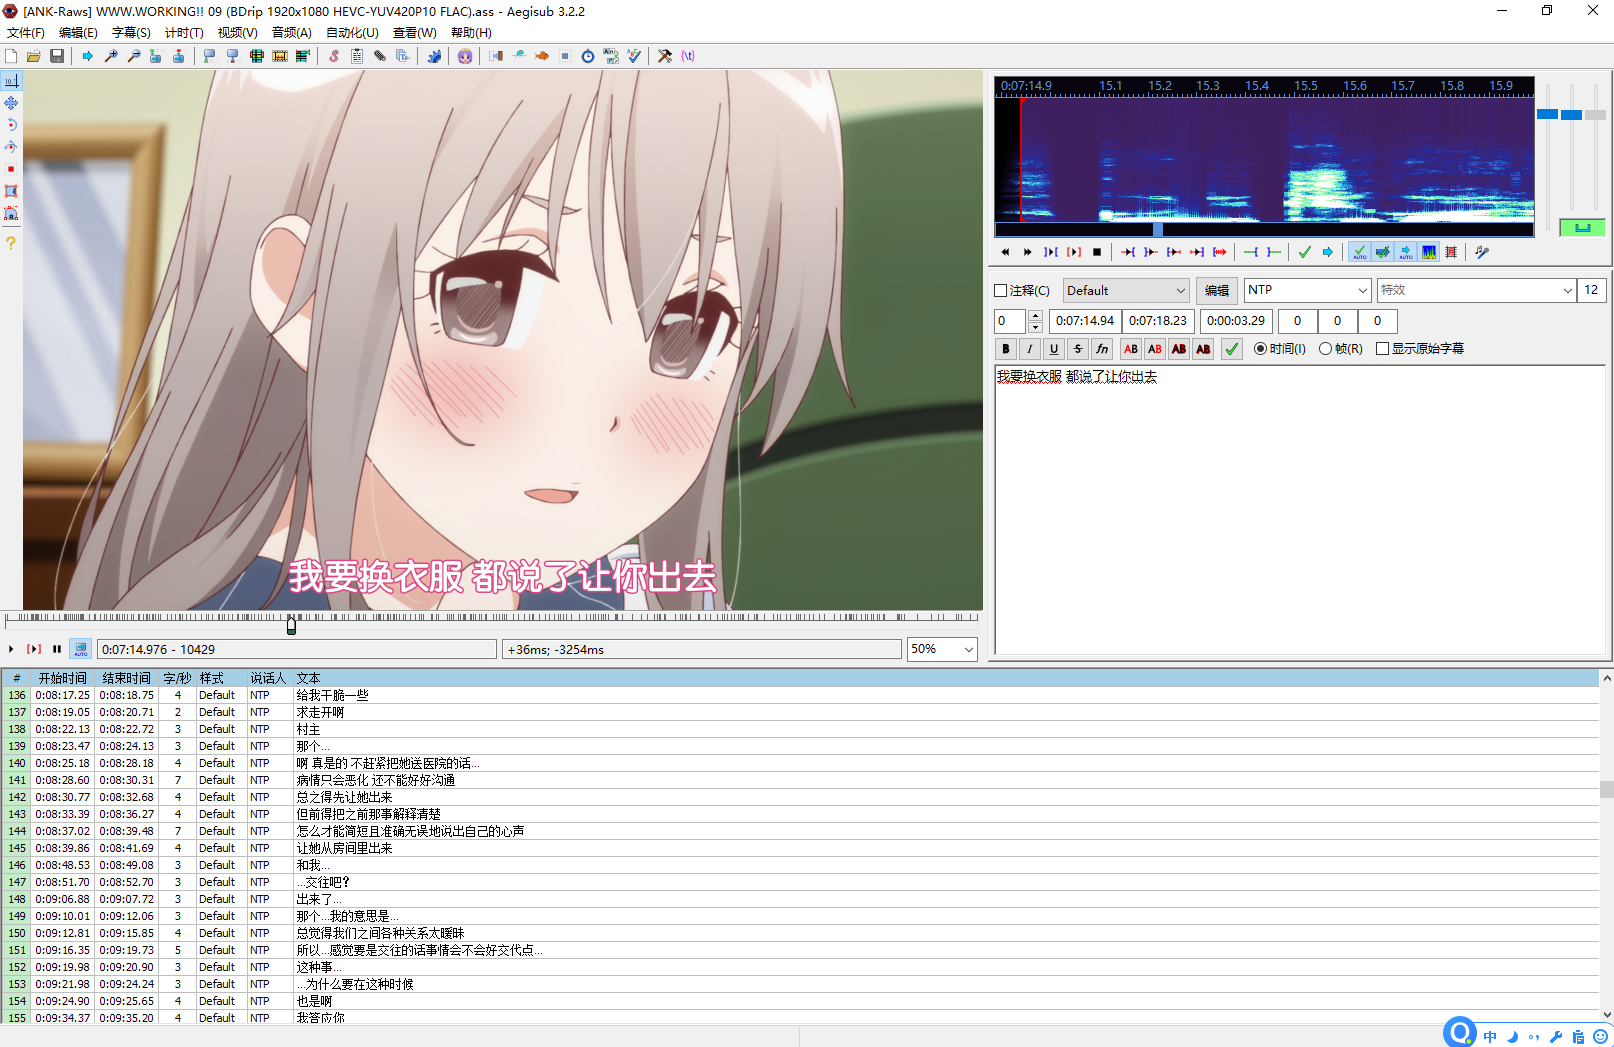Select the vector clip video tool
This screenshot has width=1614, height=1047.
(x=11, y=213)
